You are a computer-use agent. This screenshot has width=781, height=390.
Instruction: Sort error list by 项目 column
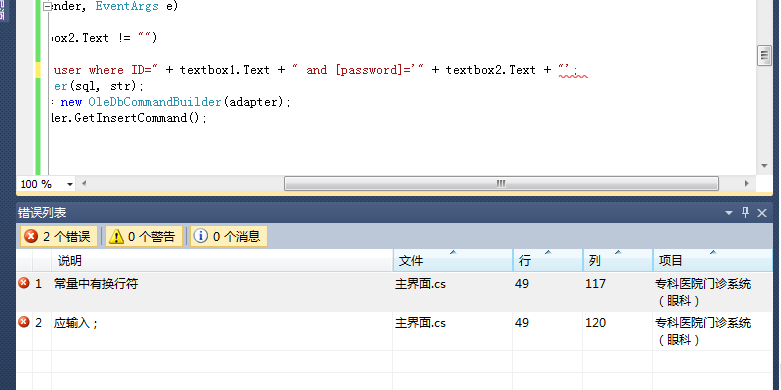713,260
